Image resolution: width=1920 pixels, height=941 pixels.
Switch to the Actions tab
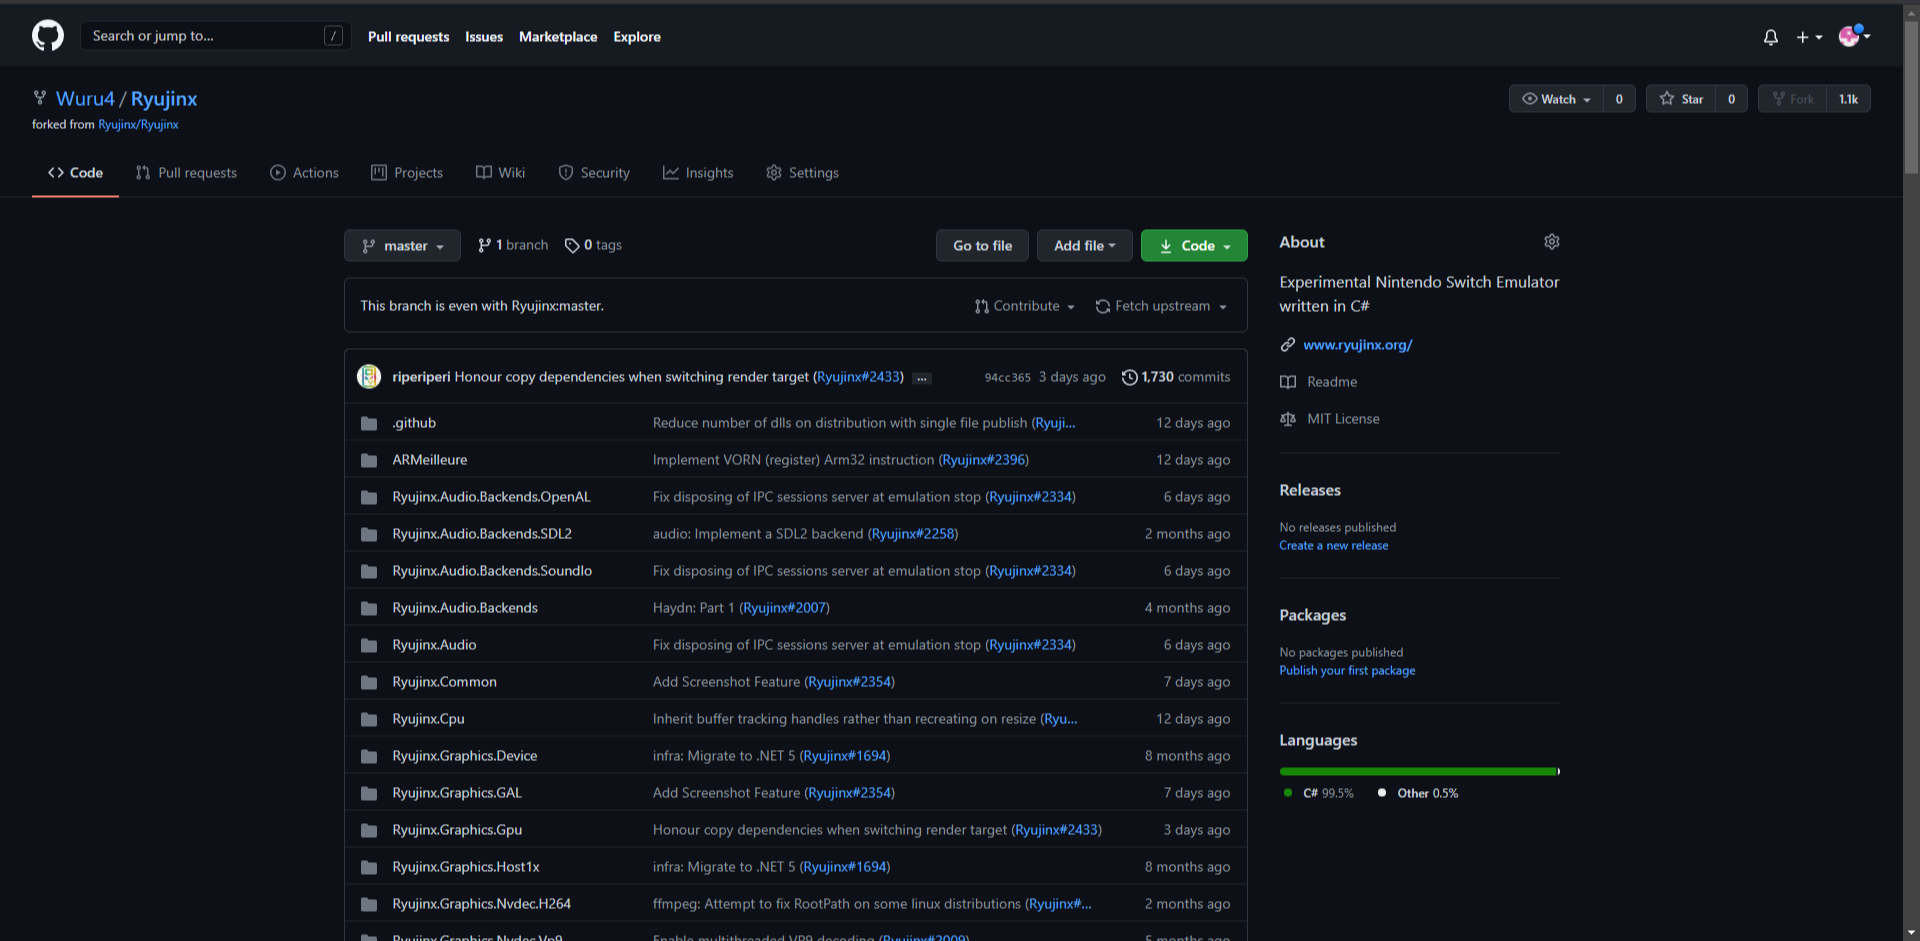click(304, 173)
